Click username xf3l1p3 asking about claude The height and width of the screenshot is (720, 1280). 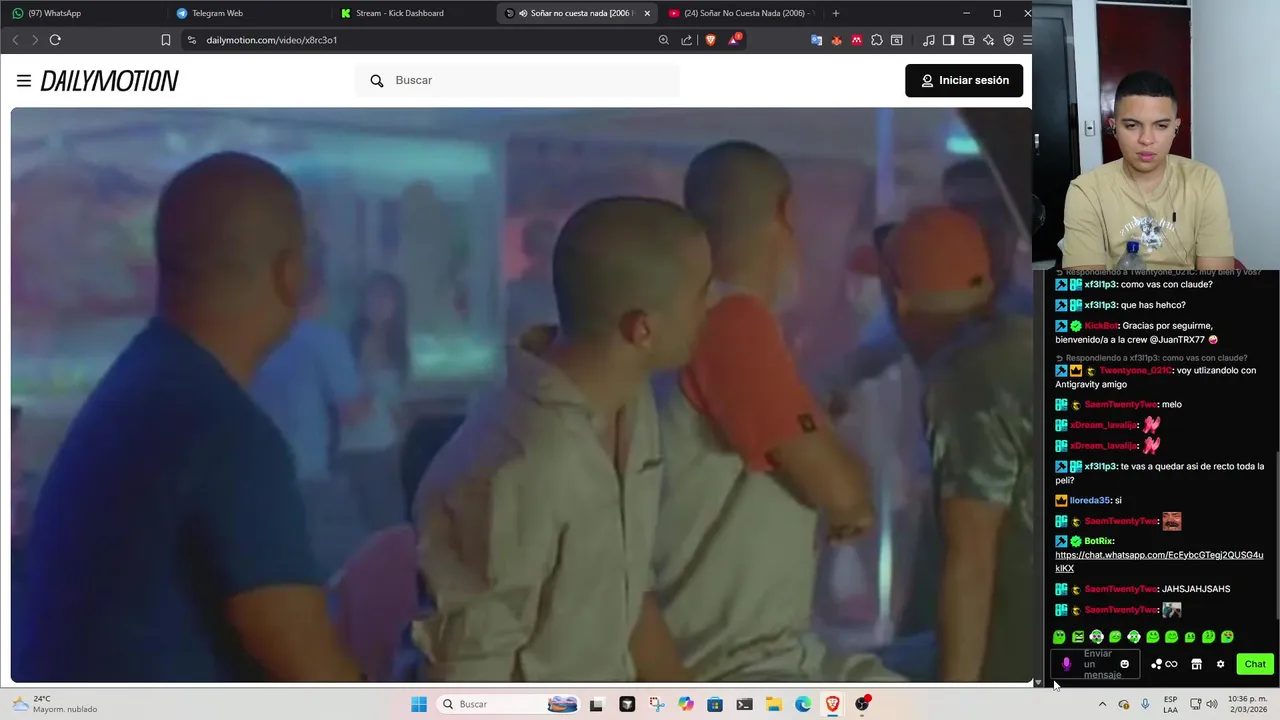tap(1100, 284)
